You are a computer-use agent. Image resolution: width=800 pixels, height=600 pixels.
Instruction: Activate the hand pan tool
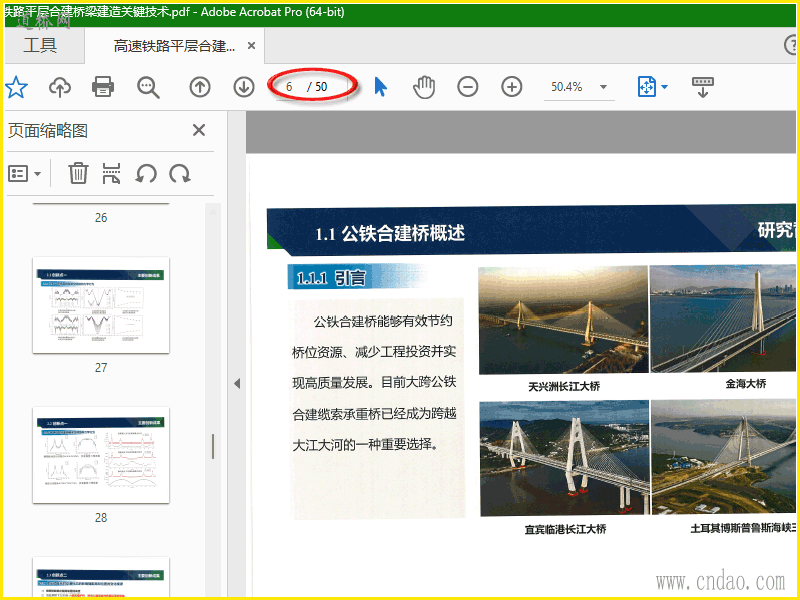point(424,87)
